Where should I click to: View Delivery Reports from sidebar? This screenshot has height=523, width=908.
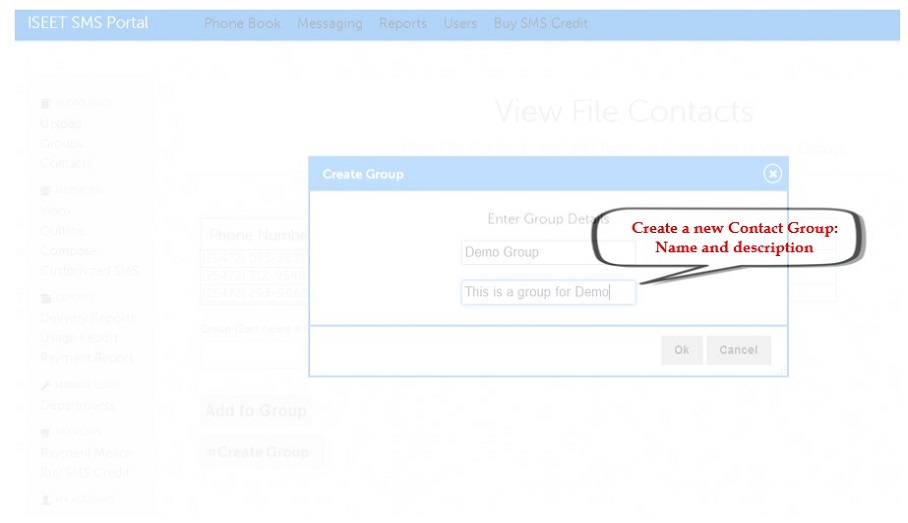pyautogui.click(x=87, y=318)
